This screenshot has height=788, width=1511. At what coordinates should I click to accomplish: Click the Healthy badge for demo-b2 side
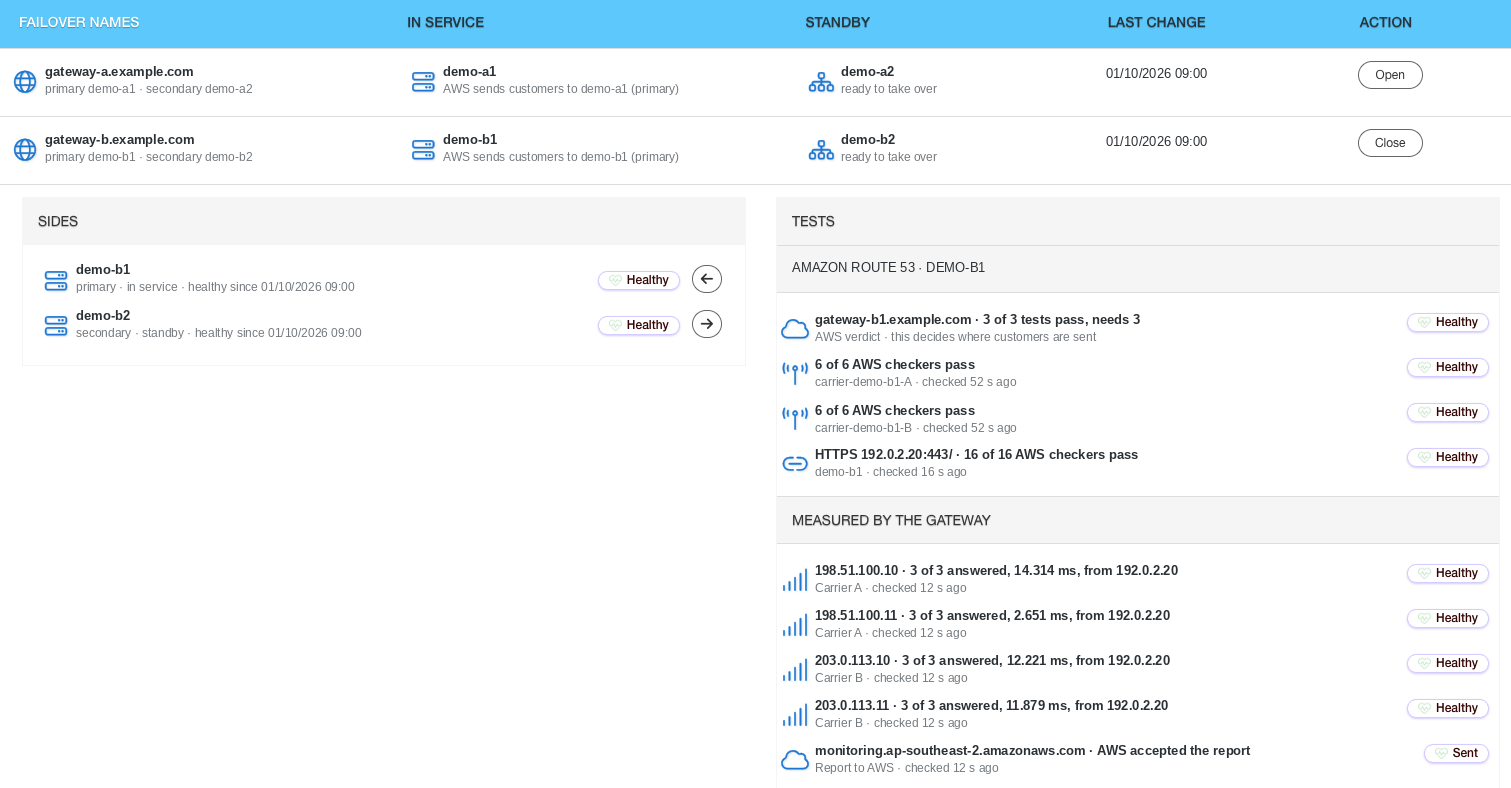[639, 325]
